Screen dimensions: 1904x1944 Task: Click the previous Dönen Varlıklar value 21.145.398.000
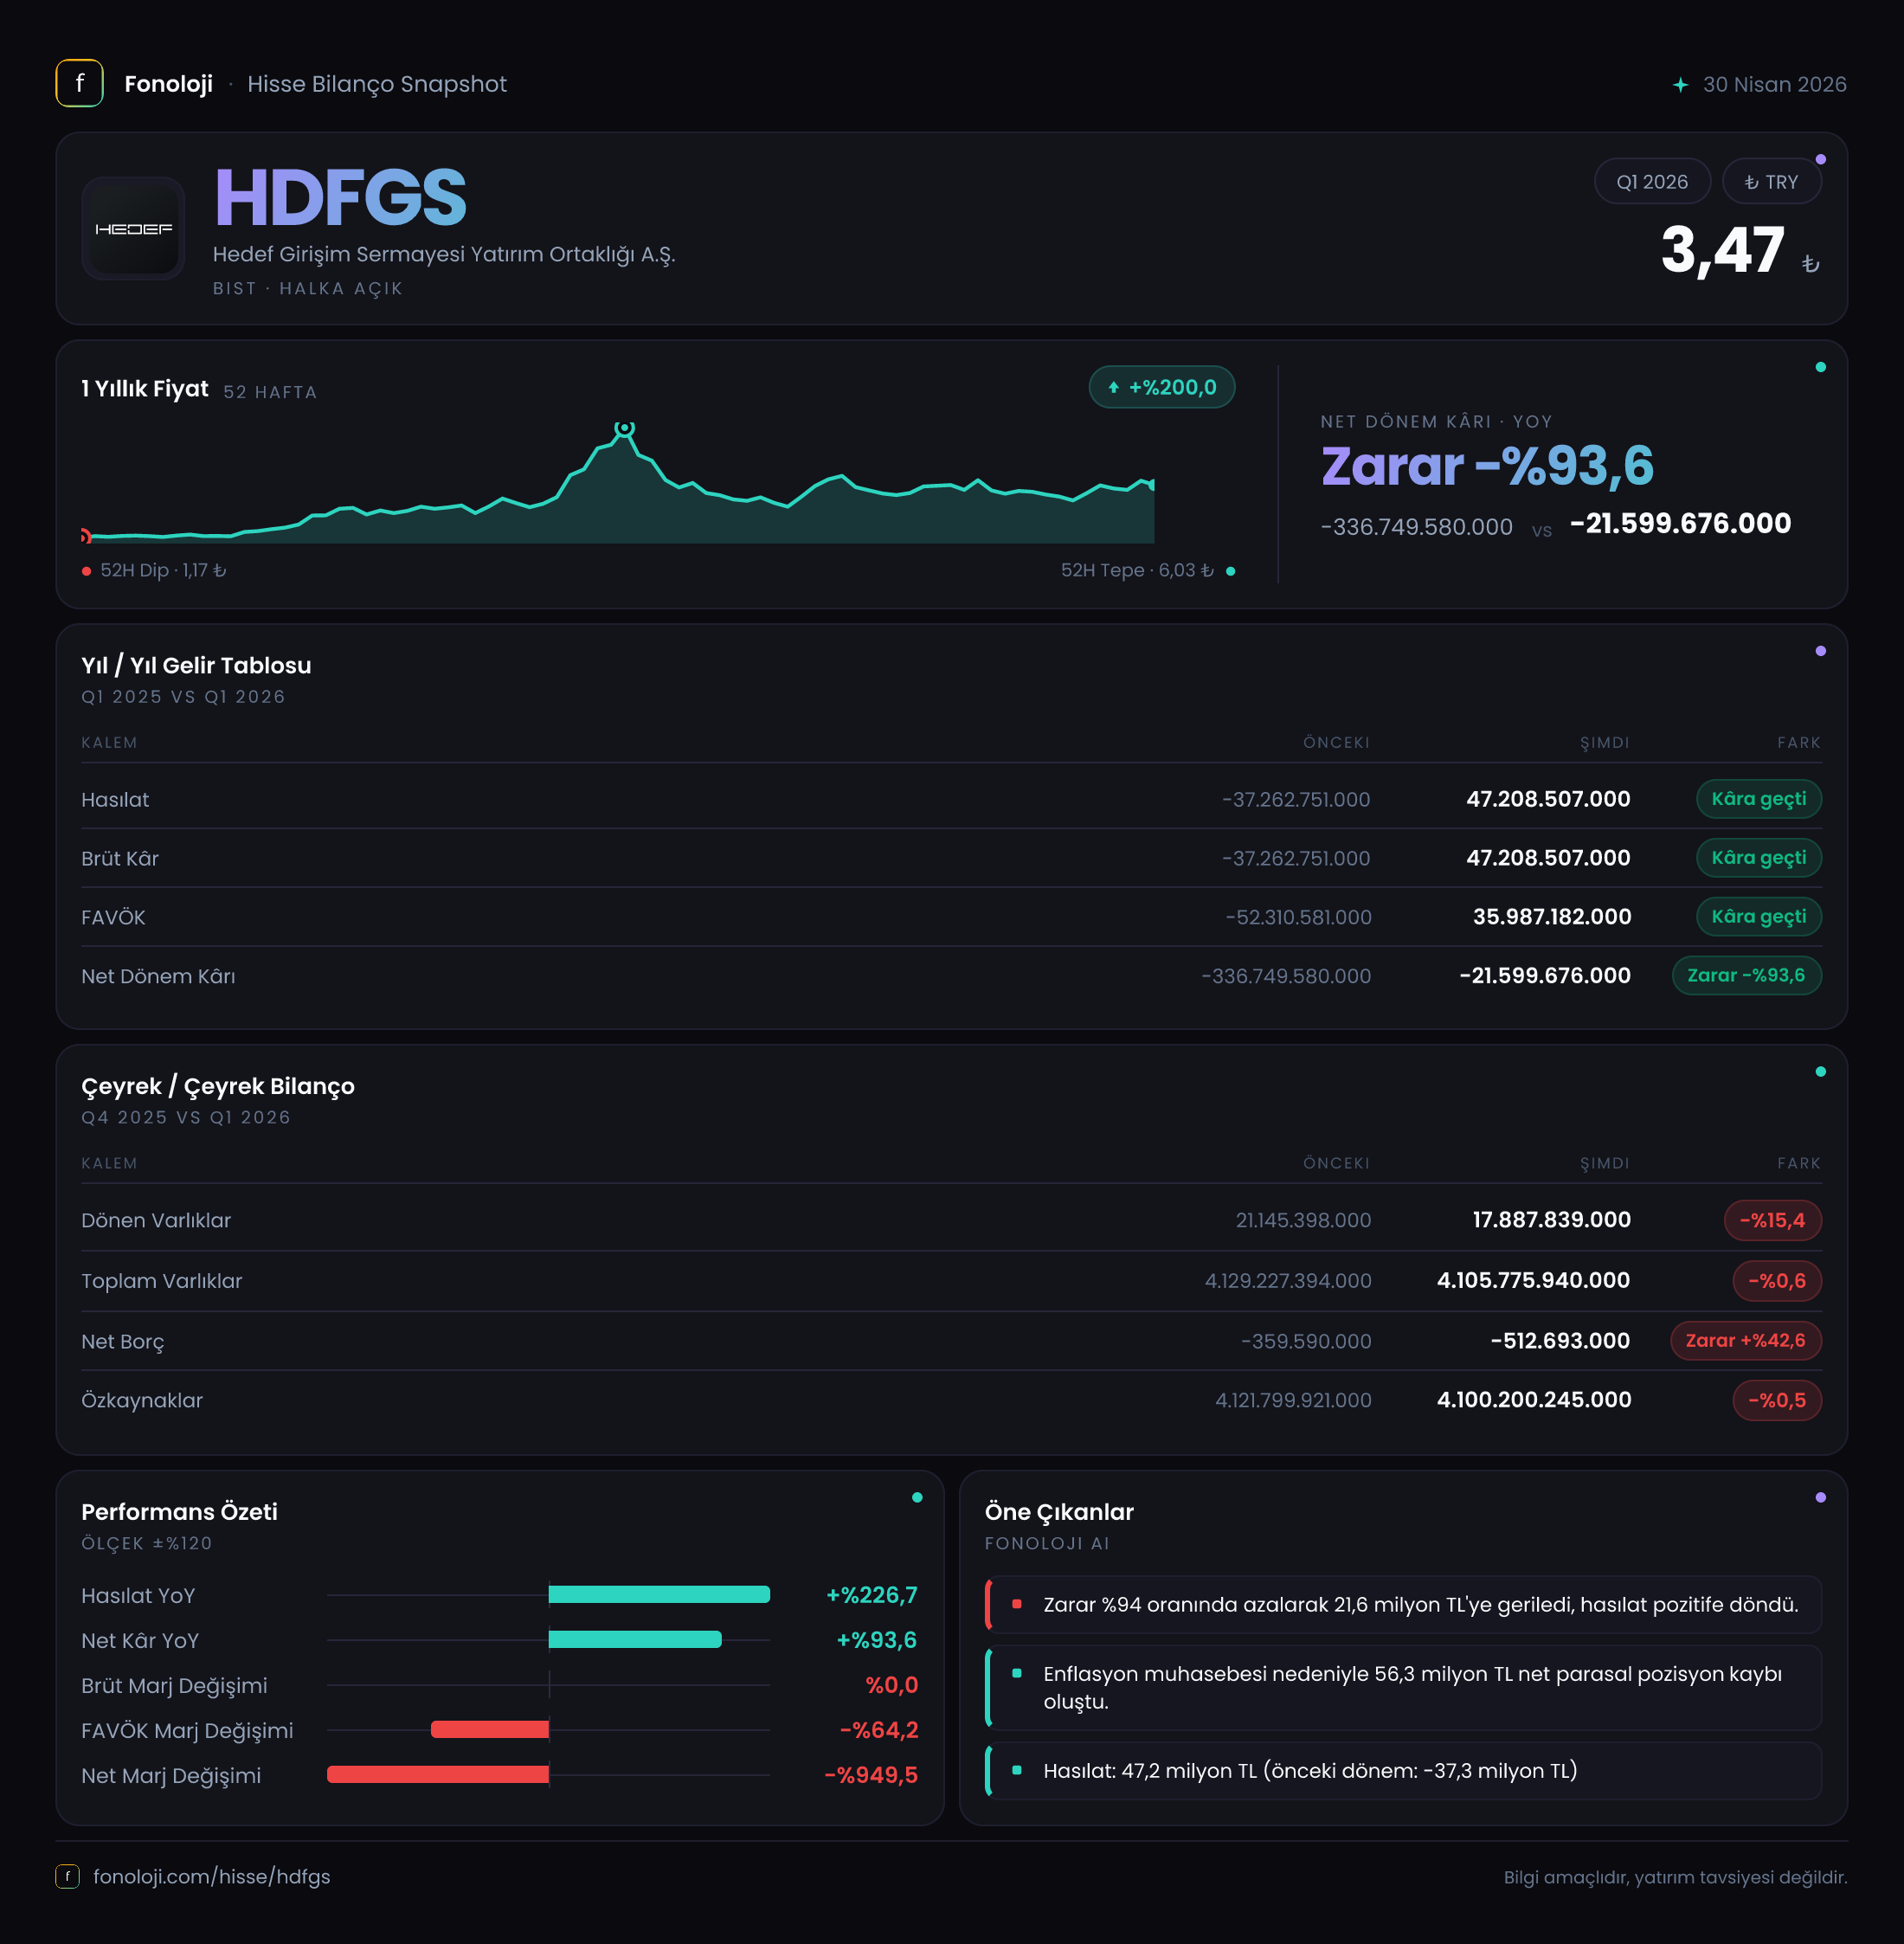1303,1220
